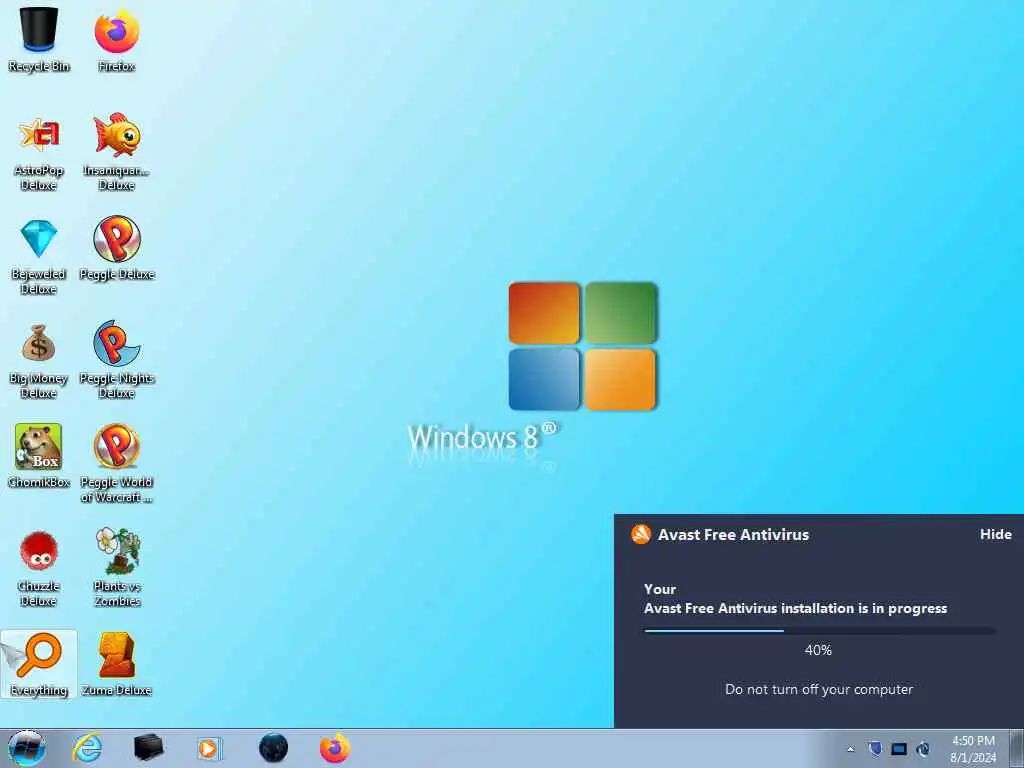Click the shield icon in system tray
This screenshot has width=1024, height=768.
point(875,749)
